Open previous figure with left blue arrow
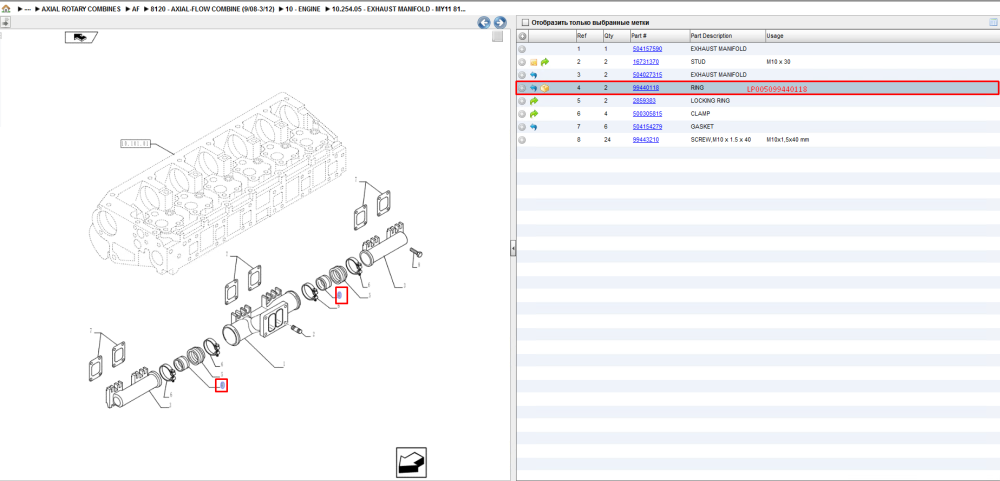The height and width of the screenshot is (481, 1000). click(484, 22)
